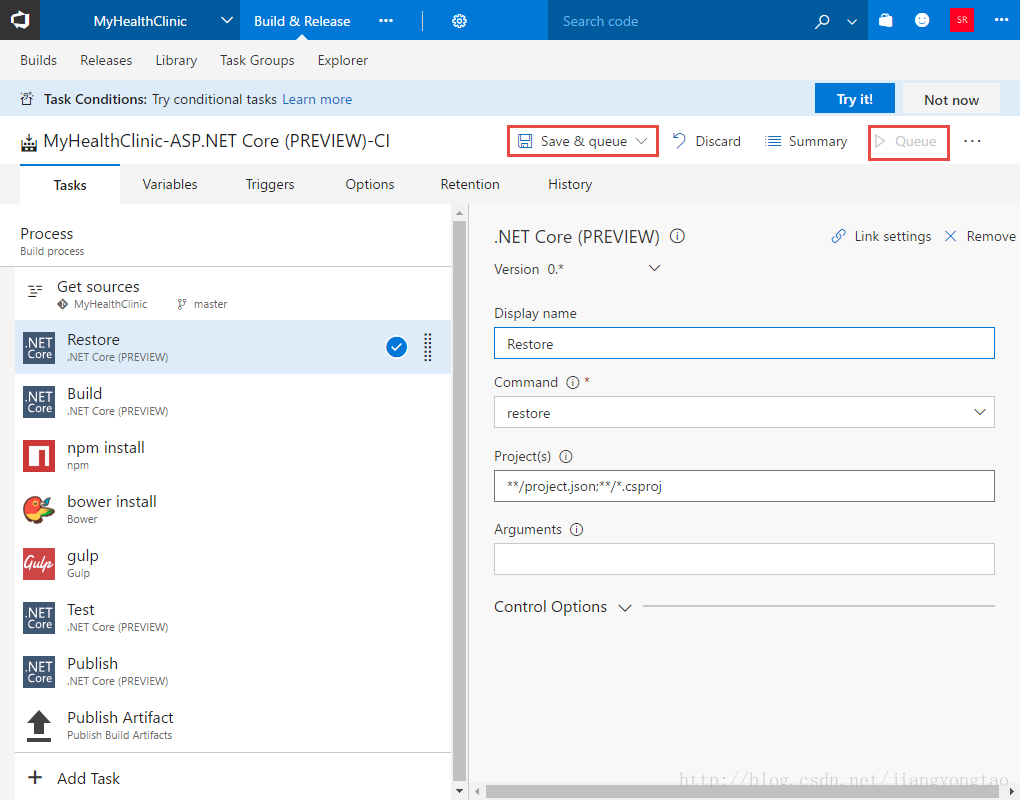Open the Version 0.* dropdown
1020x800 pixels.
click(x=654, y=268)
